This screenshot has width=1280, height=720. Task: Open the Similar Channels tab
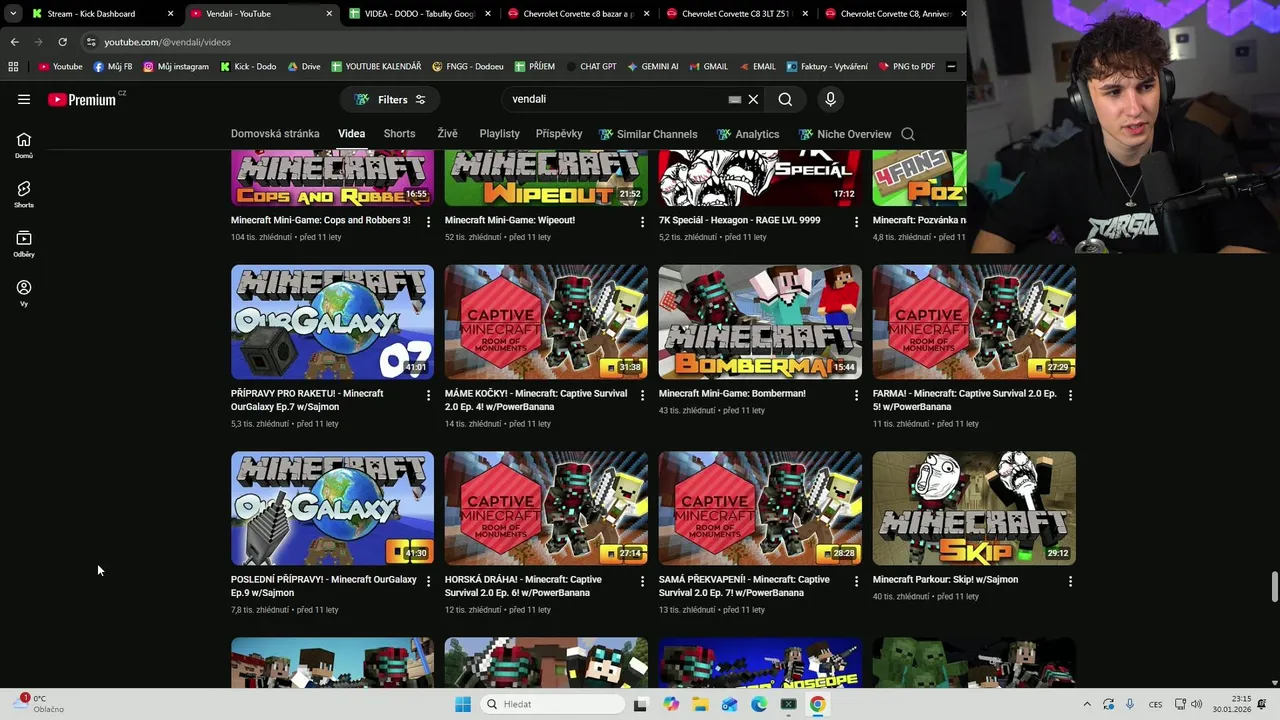[x=648, y=134]
